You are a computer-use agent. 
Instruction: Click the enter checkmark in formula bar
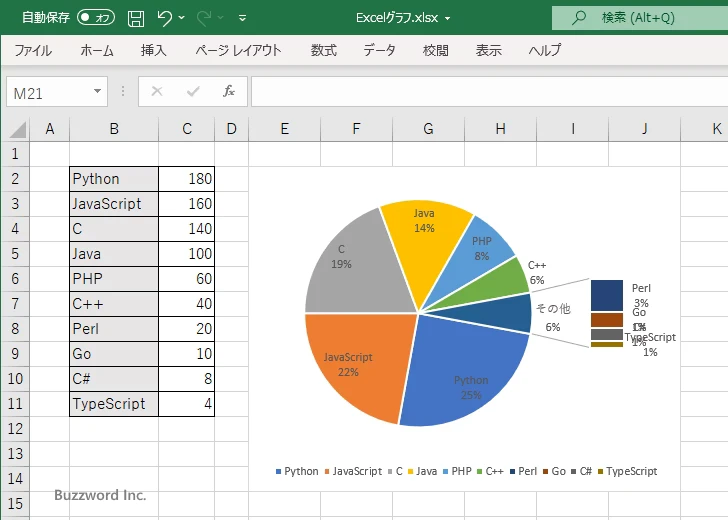193,91
